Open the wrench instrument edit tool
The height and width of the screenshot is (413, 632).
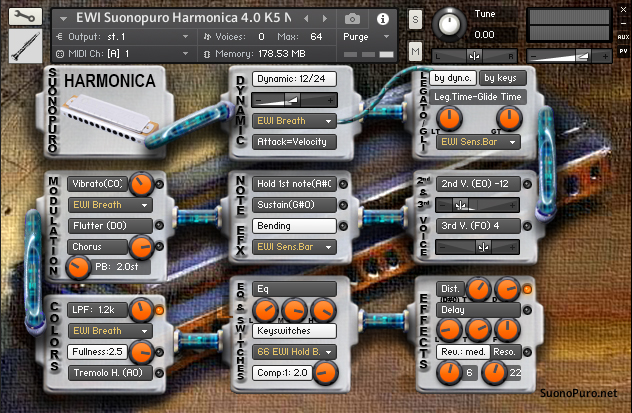(25, 17)
